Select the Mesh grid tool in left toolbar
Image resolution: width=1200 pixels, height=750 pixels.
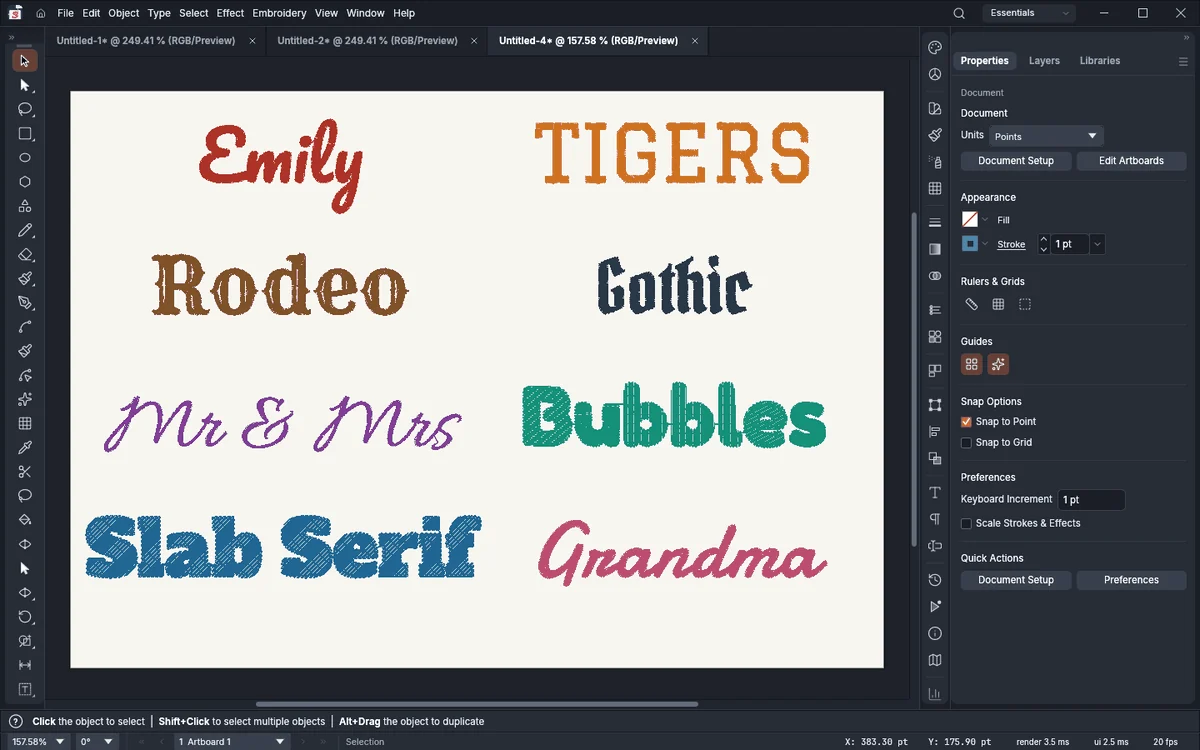coord(25,423)
